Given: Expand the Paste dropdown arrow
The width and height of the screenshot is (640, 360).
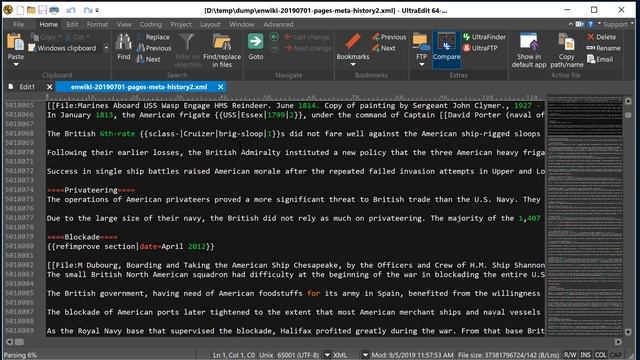Looking at the screenshot, I should (16, 64).
